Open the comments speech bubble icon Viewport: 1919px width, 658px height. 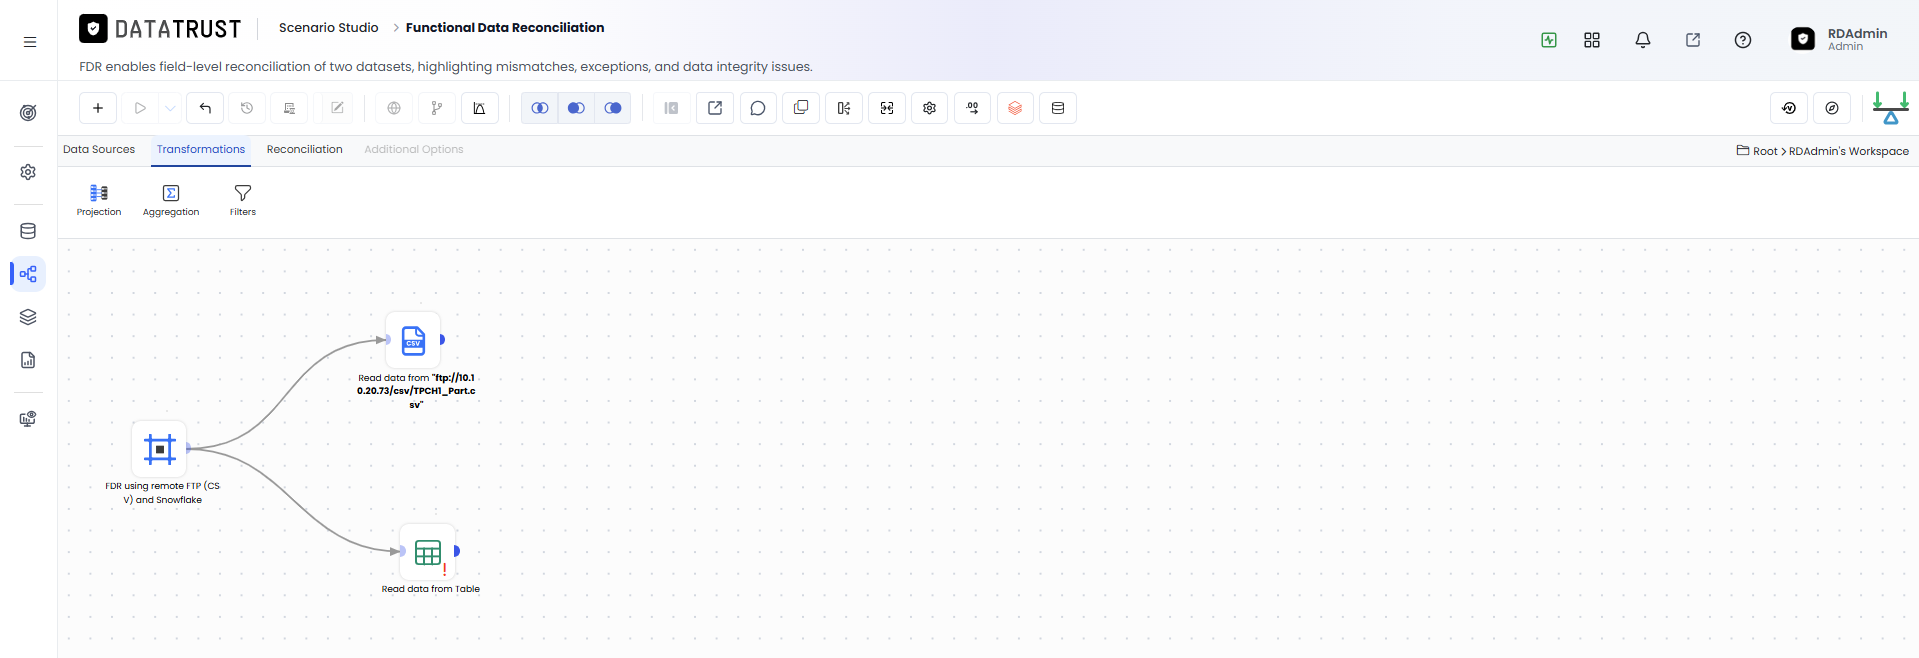[x=758, y=108]
